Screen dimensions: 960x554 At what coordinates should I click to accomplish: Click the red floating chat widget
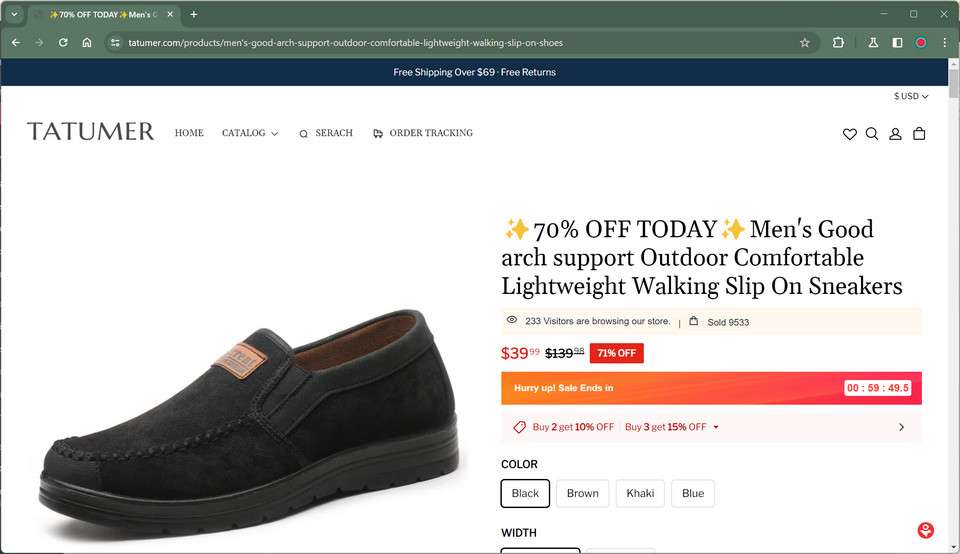pos(926,531)
